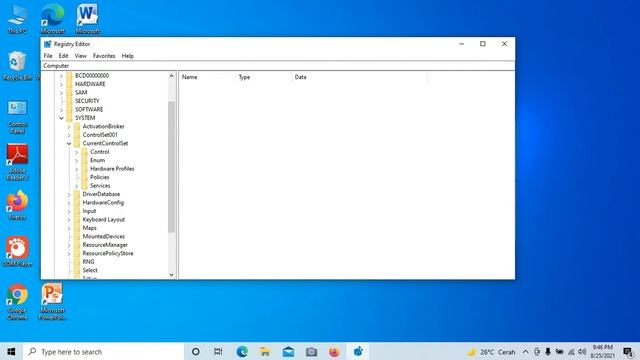Open the Favorites menu

104,56
